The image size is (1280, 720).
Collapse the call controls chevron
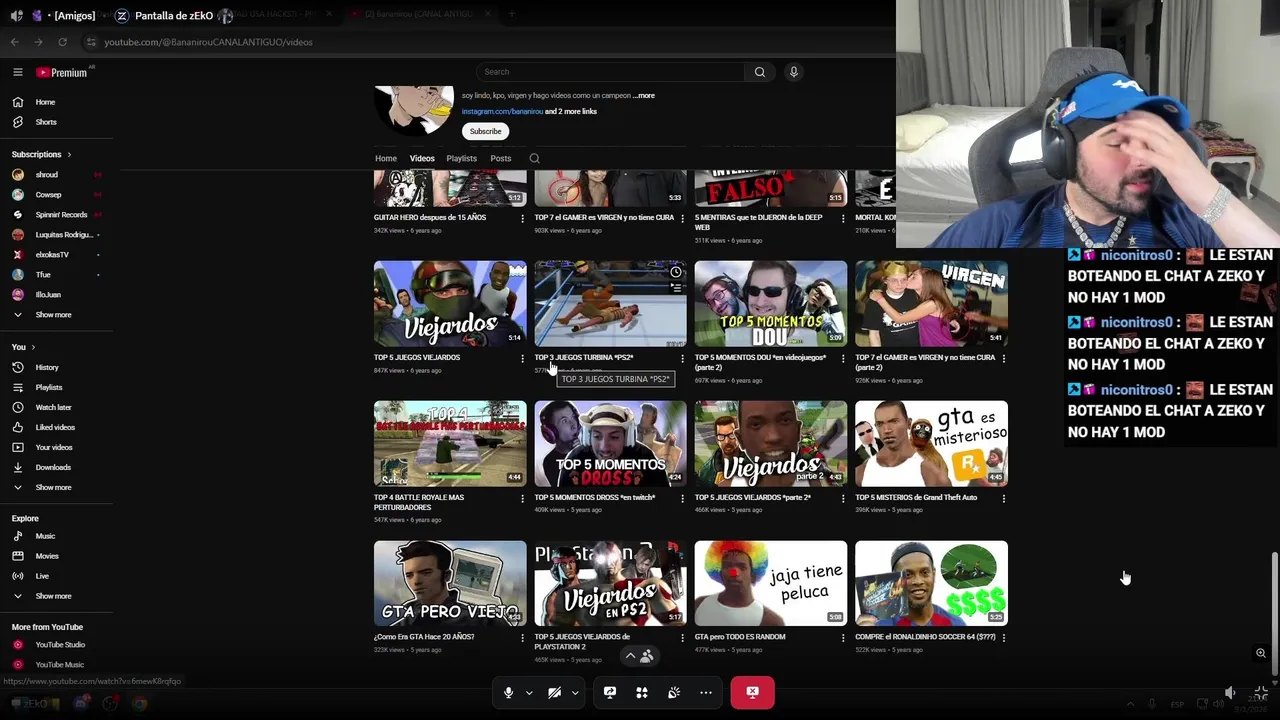click(x=630, y=657)
